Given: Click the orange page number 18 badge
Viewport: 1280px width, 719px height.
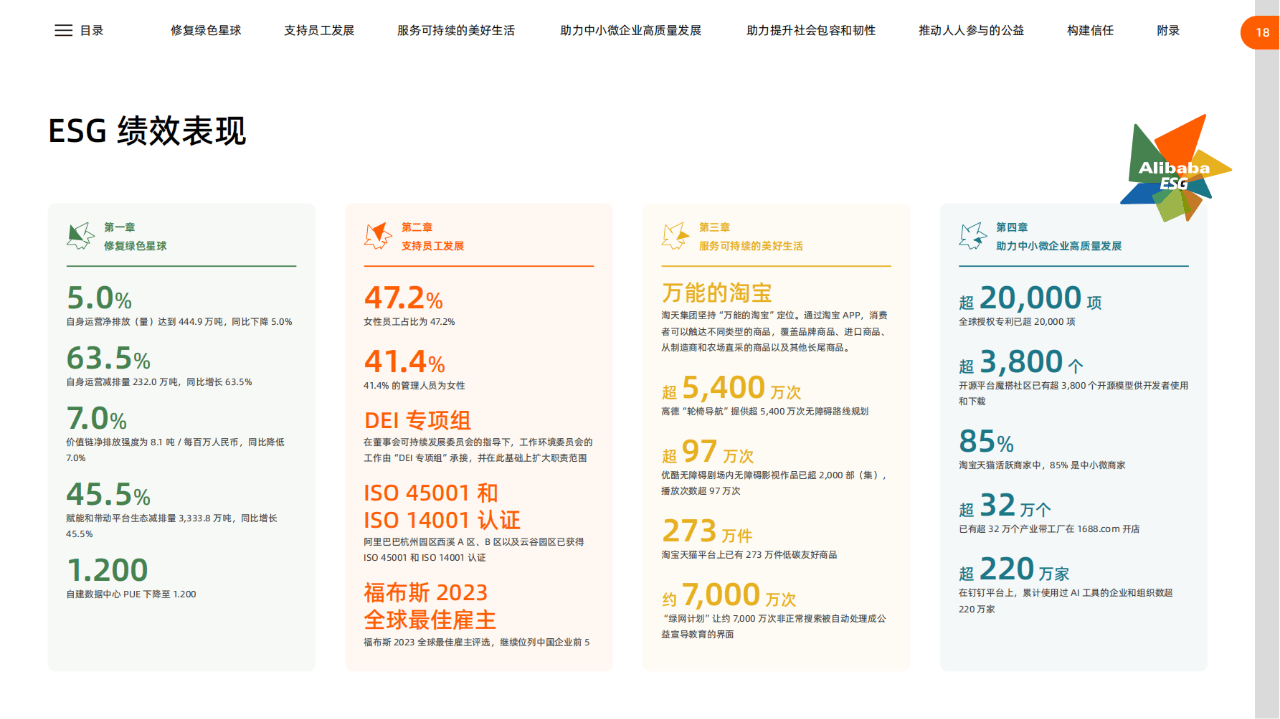Looking at the screenshot, I should tap(1260, 32).
